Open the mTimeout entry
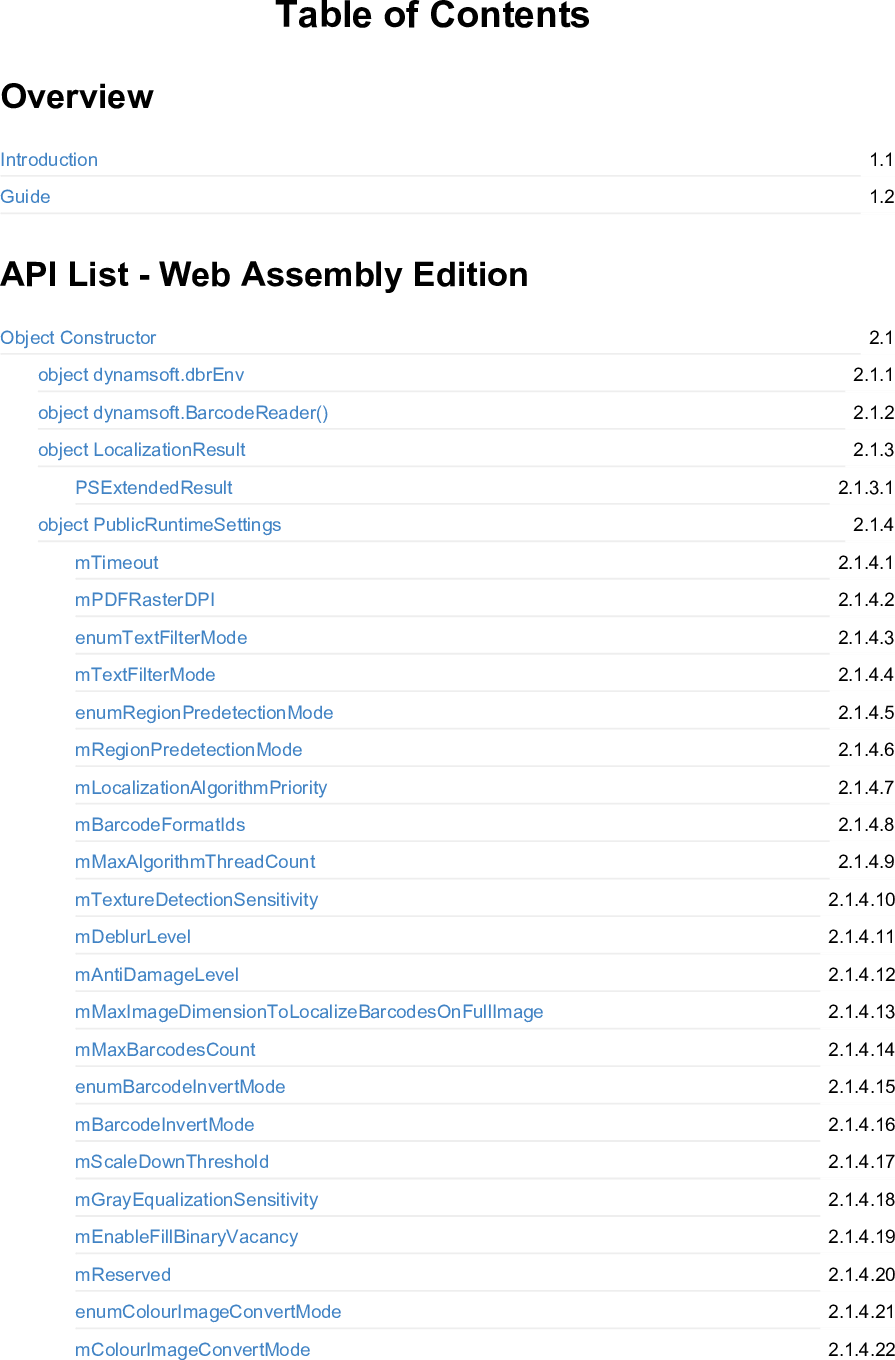 coord(117,563)
